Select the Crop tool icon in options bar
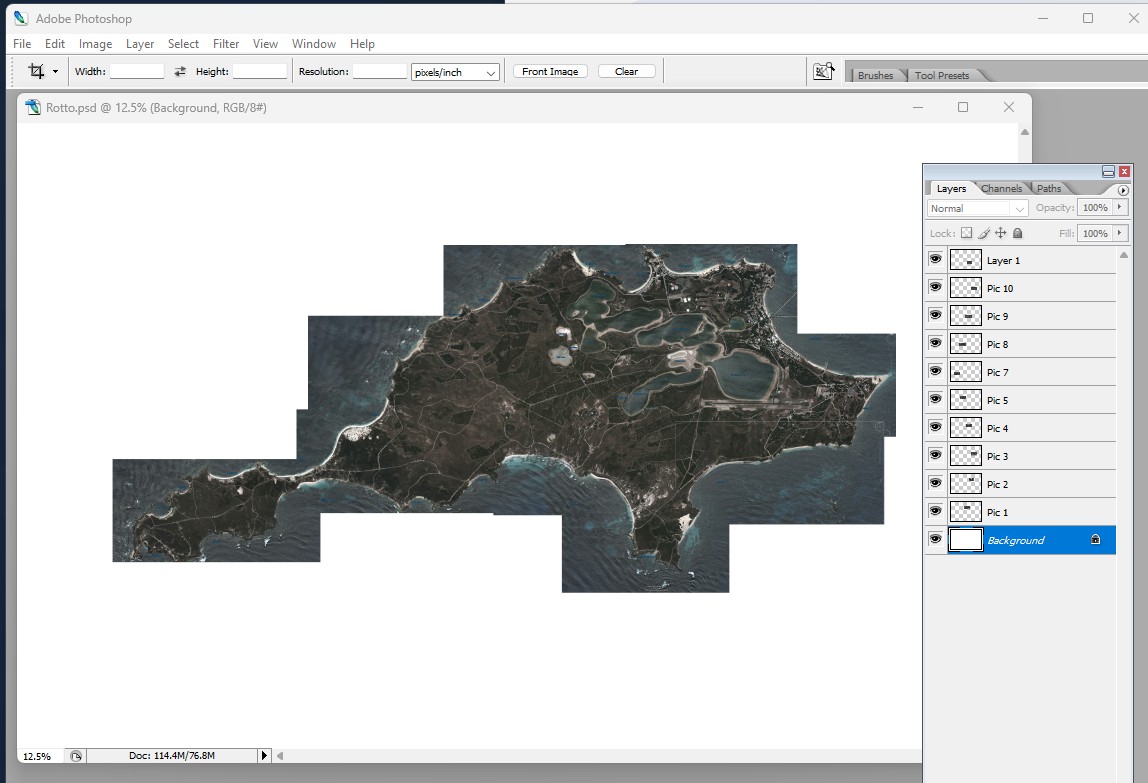This screenshot has height=783, width=1148. tap(37, 71)
